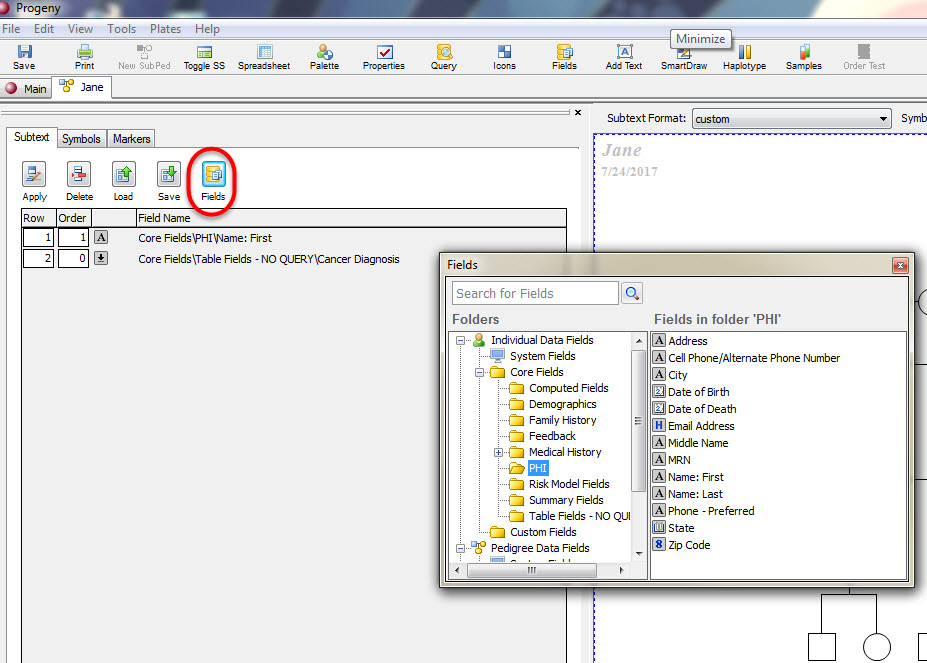Select the Risk Model Fields folder

tap(569, 484)
